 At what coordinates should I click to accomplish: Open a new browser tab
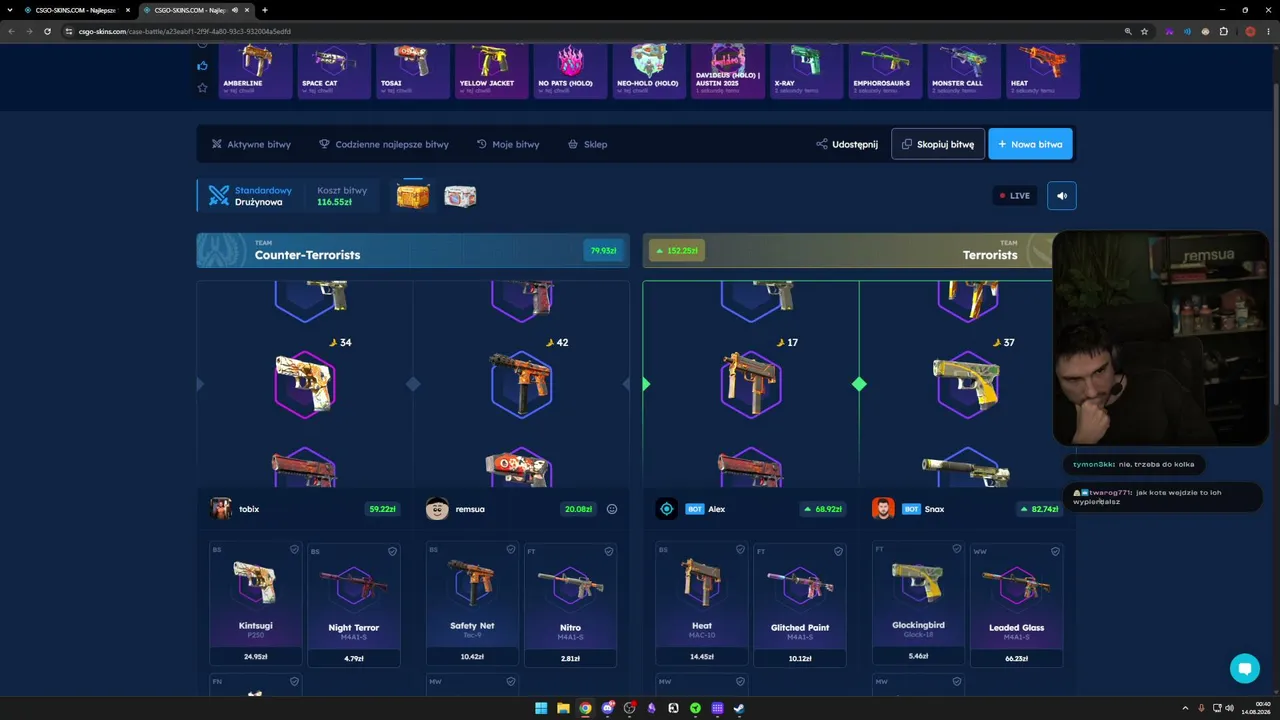click(x=265, y=10)
